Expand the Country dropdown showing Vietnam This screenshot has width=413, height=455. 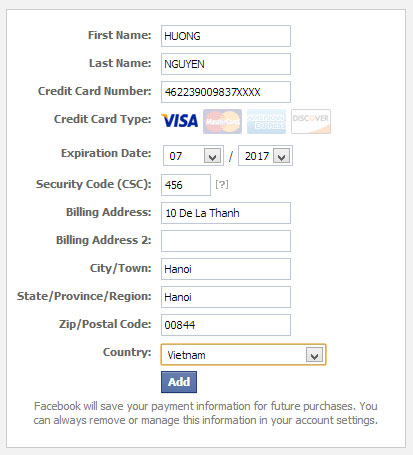click(x=243, y=355)
